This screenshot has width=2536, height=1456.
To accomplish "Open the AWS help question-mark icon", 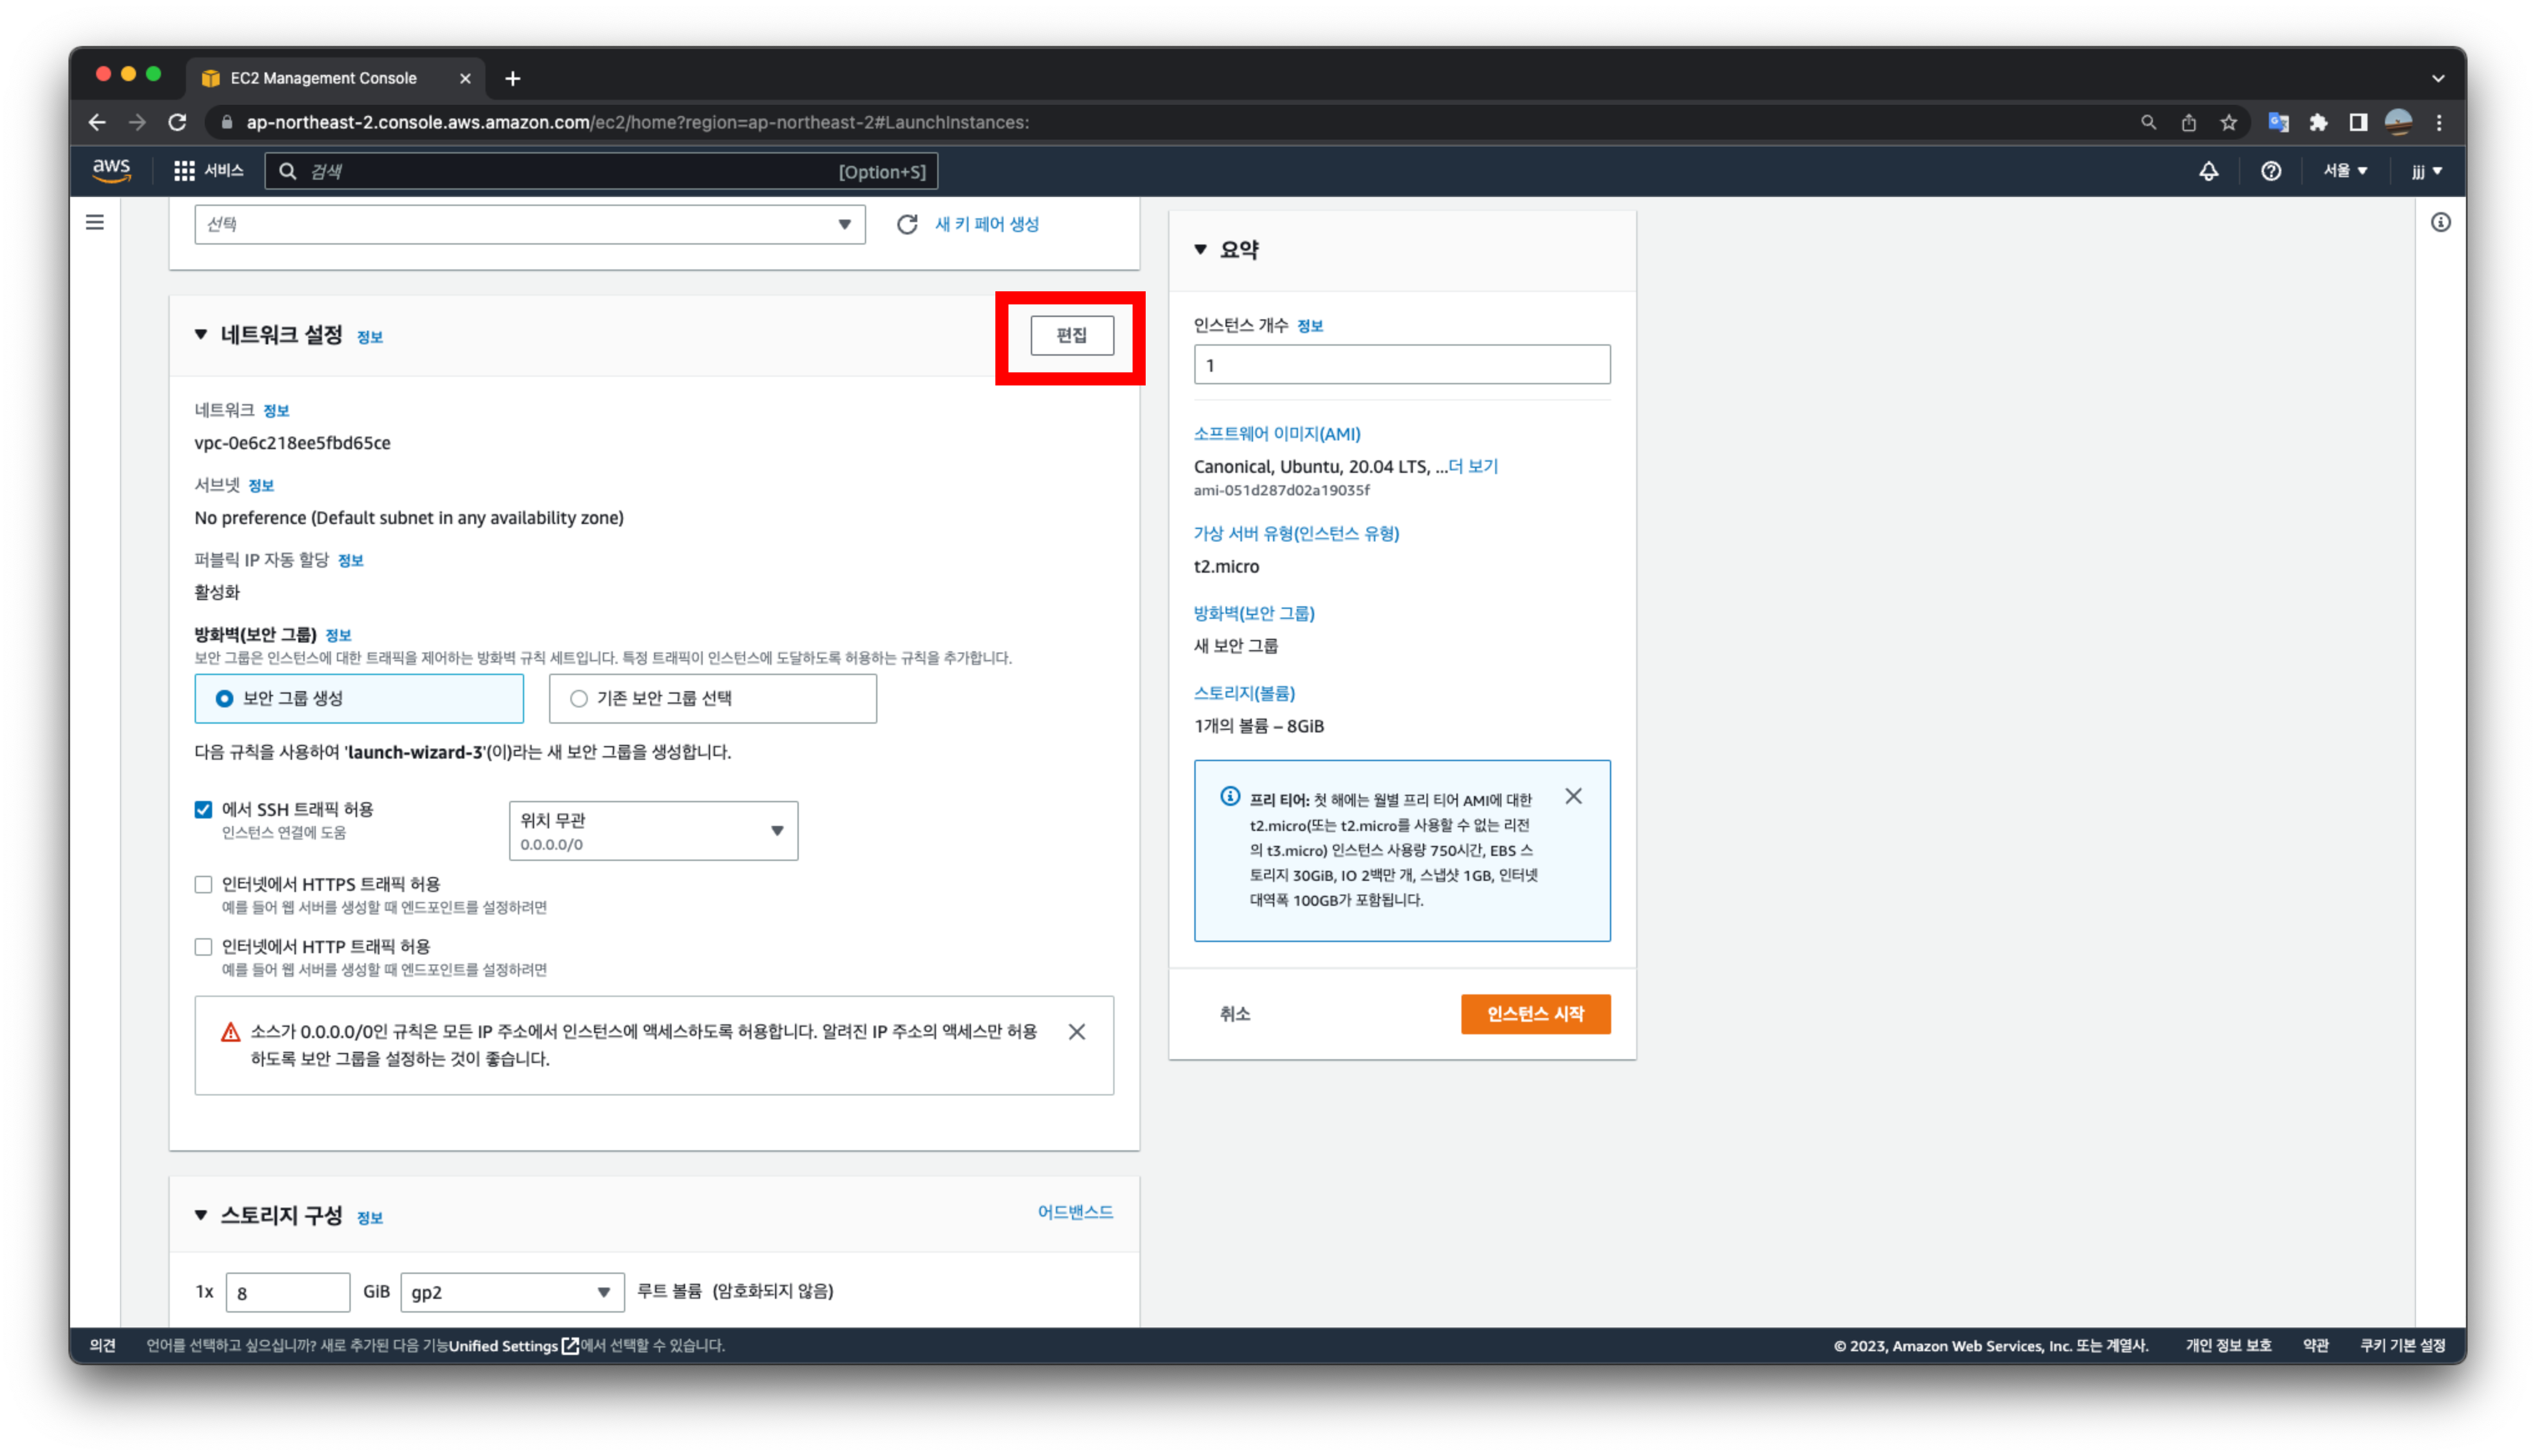I will pyautogui.click(x=2270, y=171).
